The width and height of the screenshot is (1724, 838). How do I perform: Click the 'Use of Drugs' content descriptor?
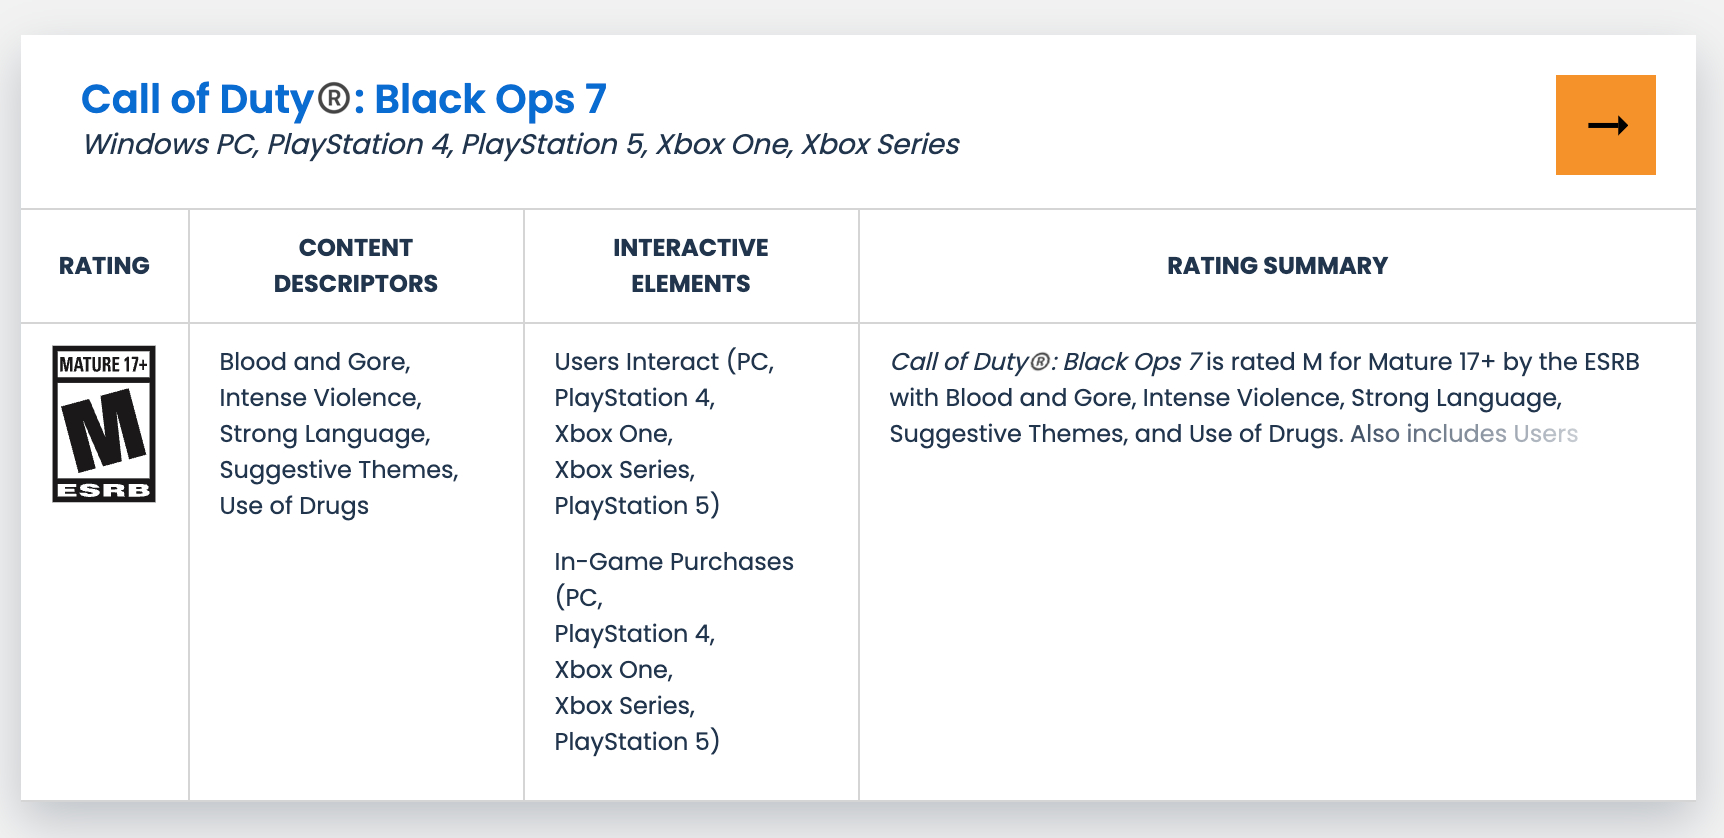(x=294, y=506)
